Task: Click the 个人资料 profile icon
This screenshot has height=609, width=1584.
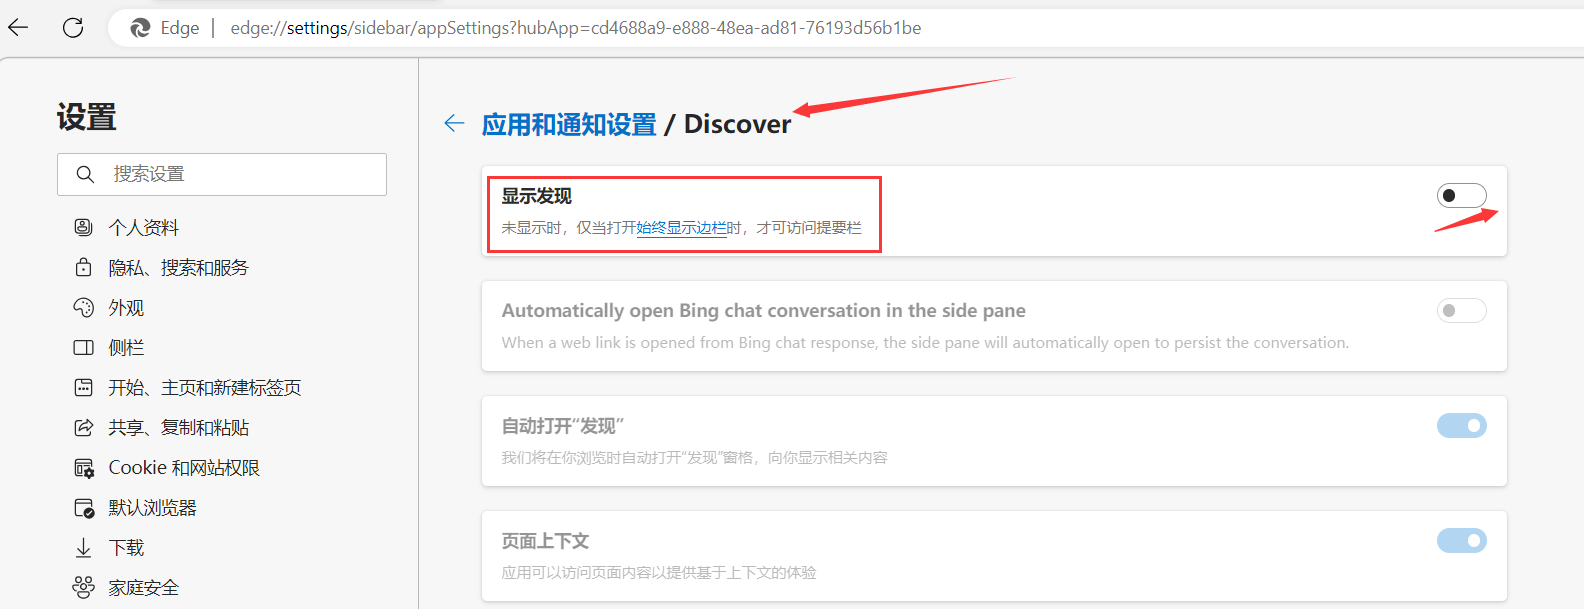Action: [84, 227]
